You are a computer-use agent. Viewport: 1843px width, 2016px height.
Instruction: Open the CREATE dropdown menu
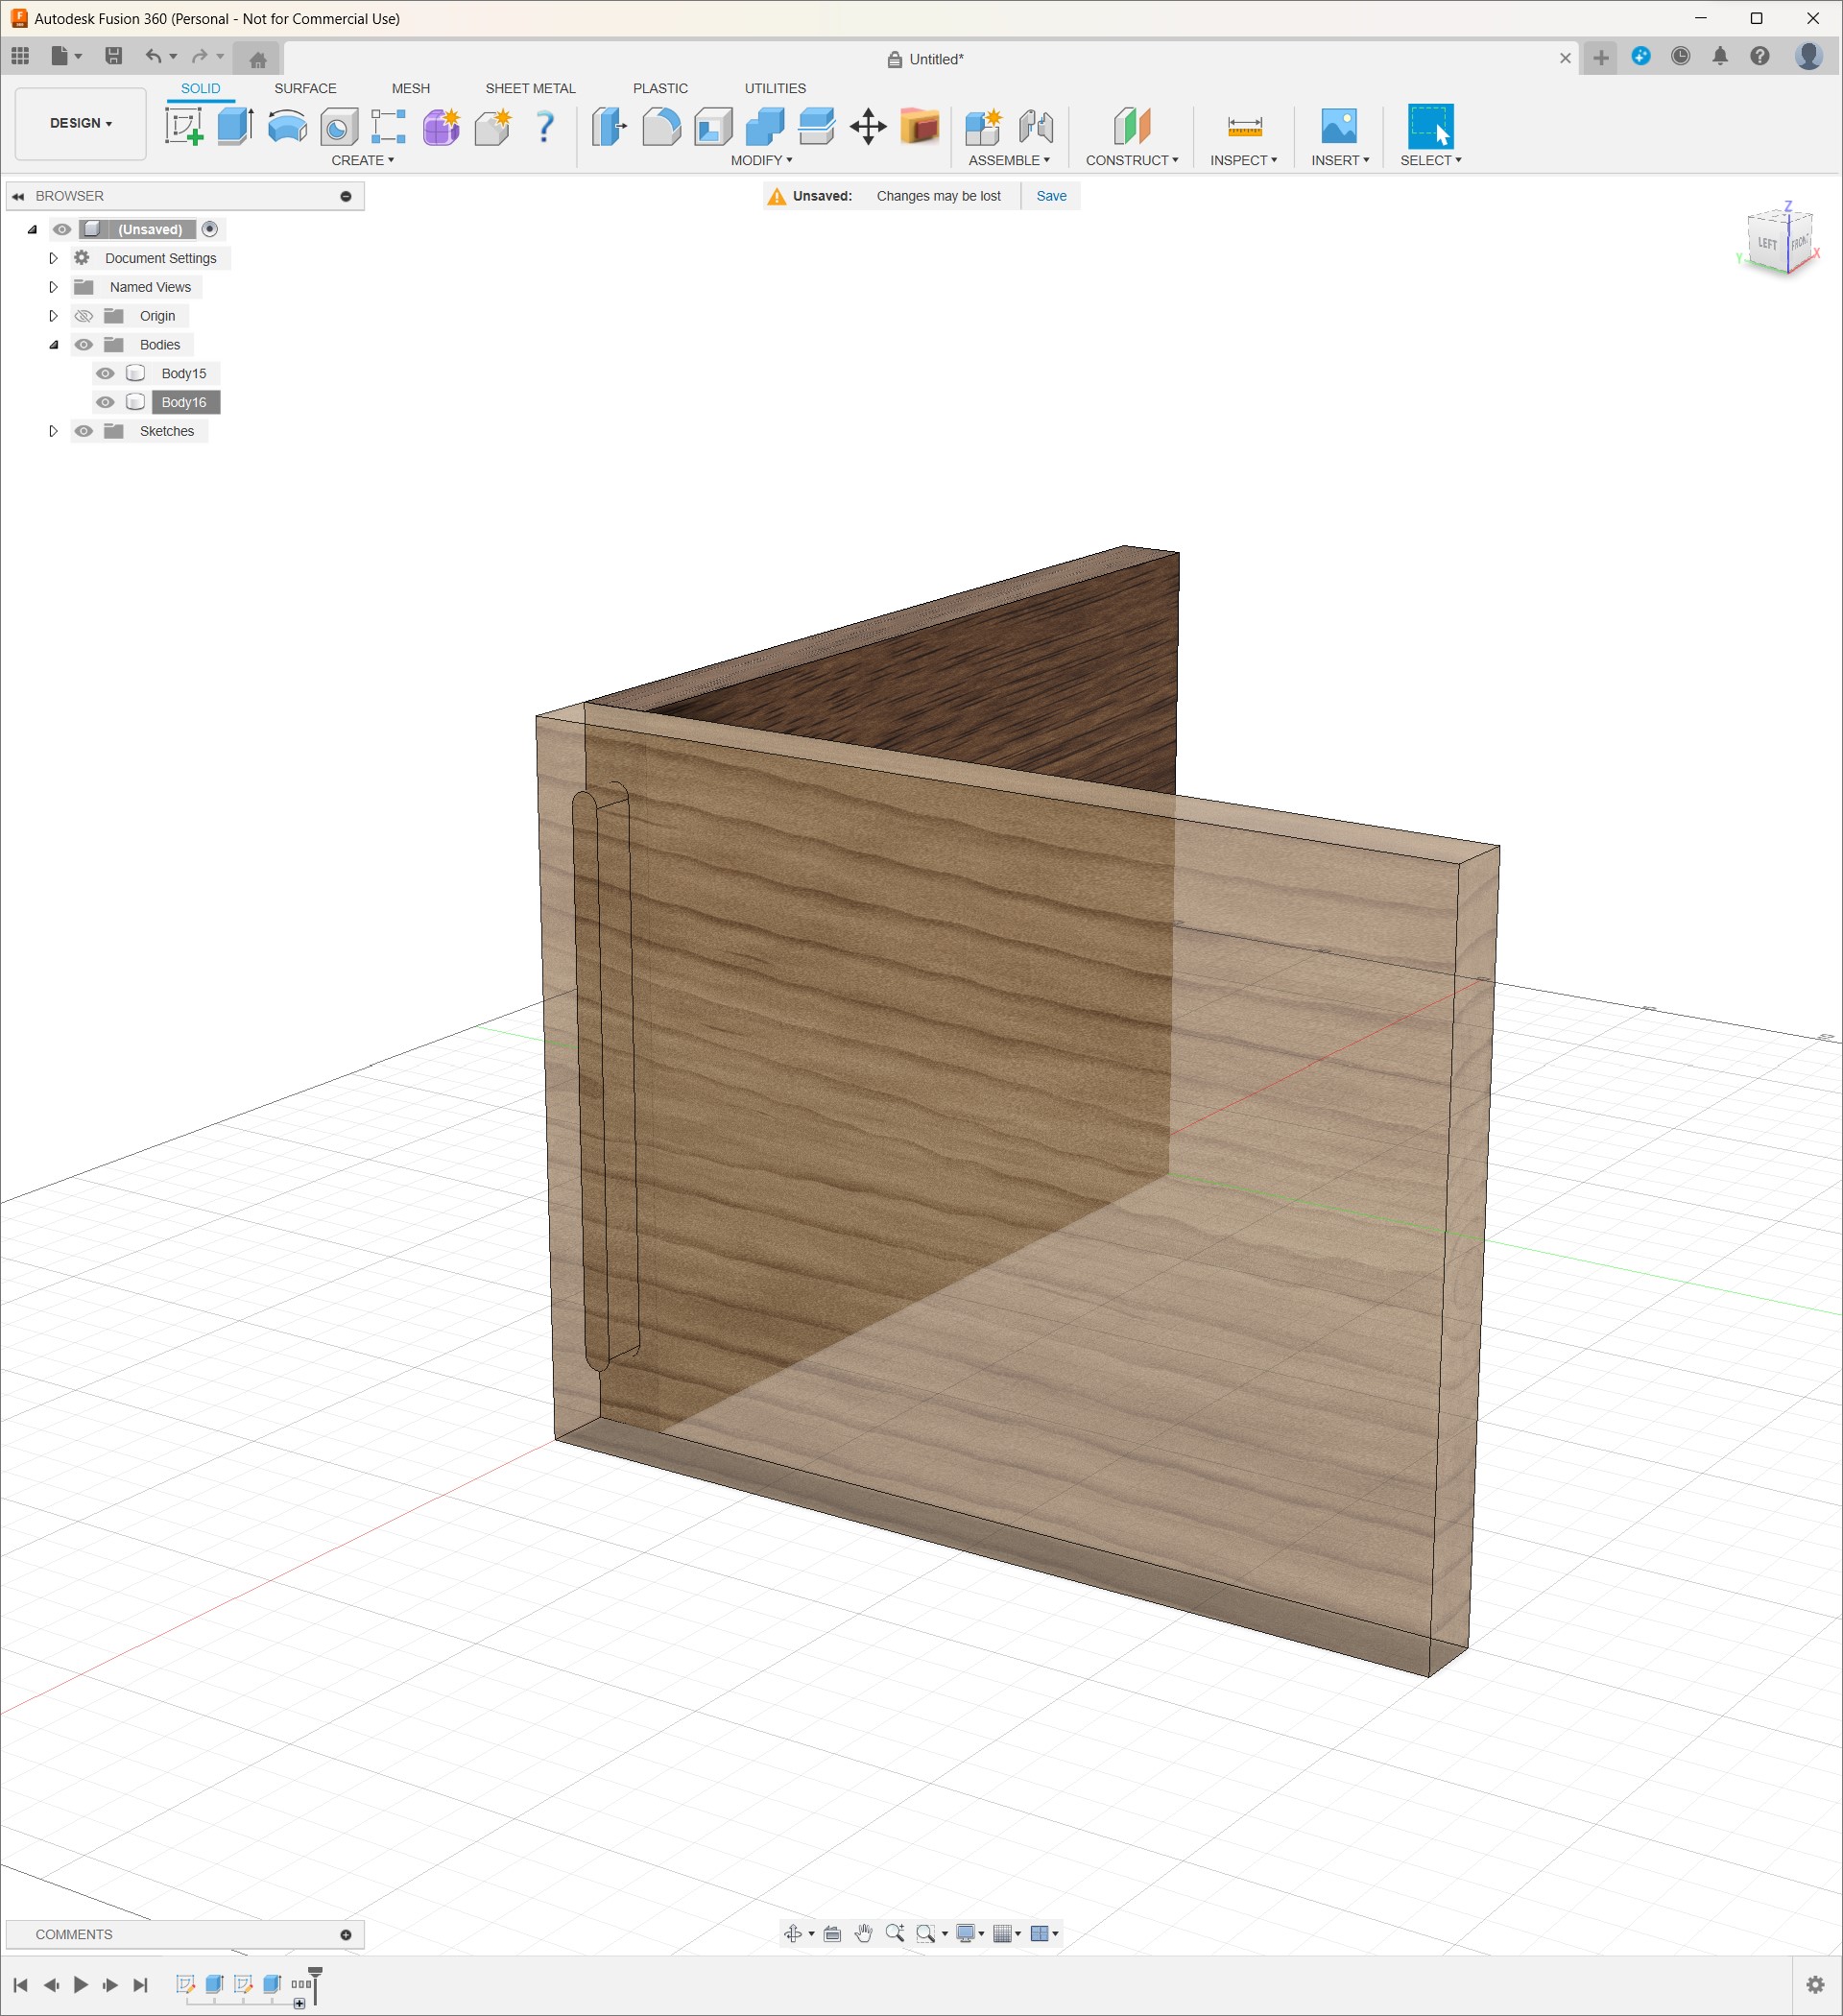tap(362, 160)
